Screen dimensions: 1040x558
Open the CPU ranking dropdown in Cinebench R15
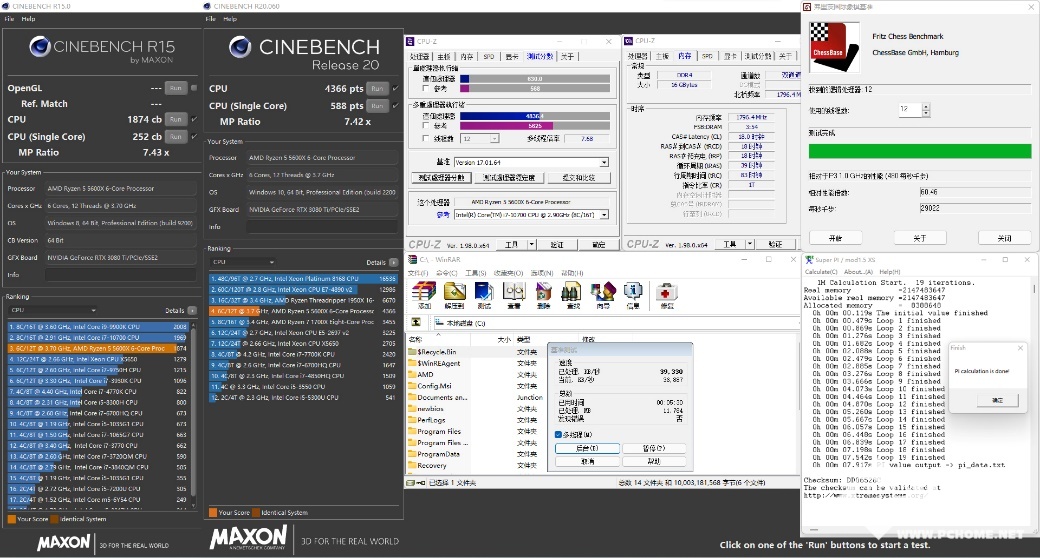[x=52, y=310]
